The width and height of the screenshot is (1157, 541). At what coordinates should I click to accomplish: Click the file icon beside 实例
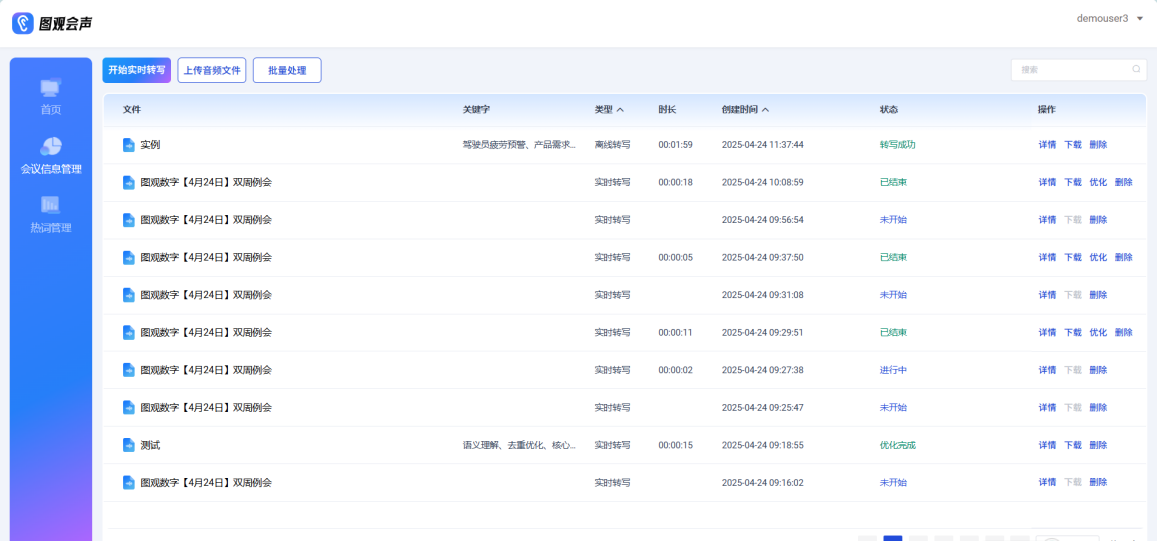[128, 145]
